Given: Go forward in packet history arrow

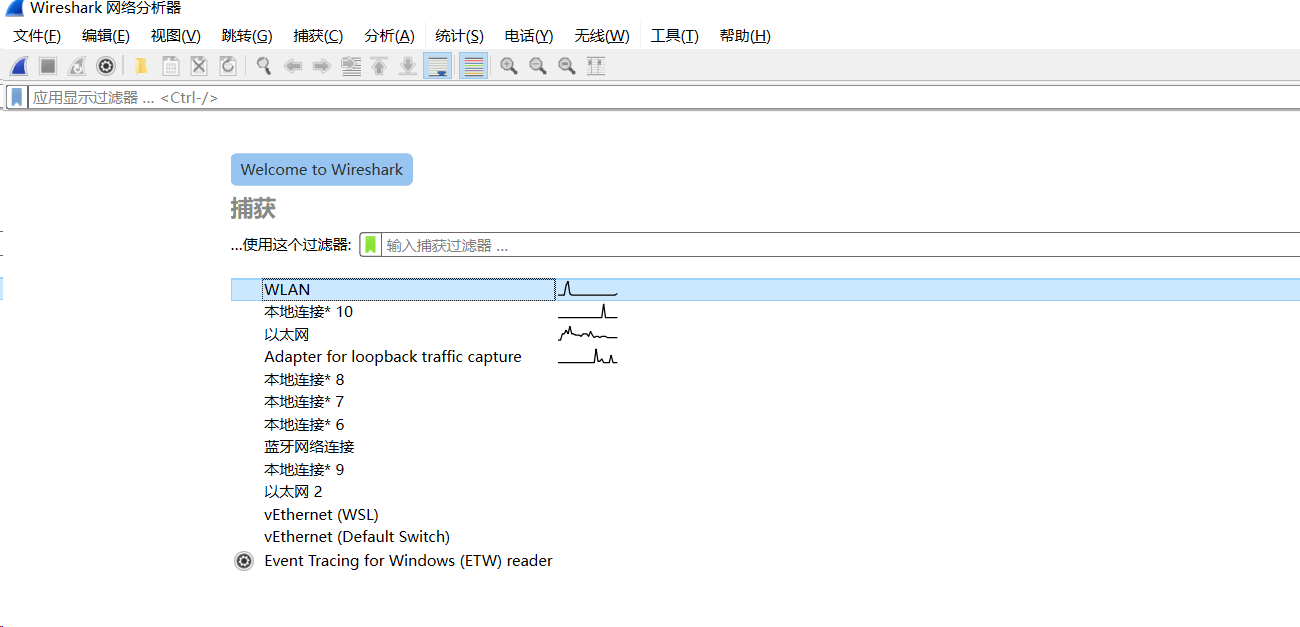Looking at the screenshot, I should tap(322, 66).
